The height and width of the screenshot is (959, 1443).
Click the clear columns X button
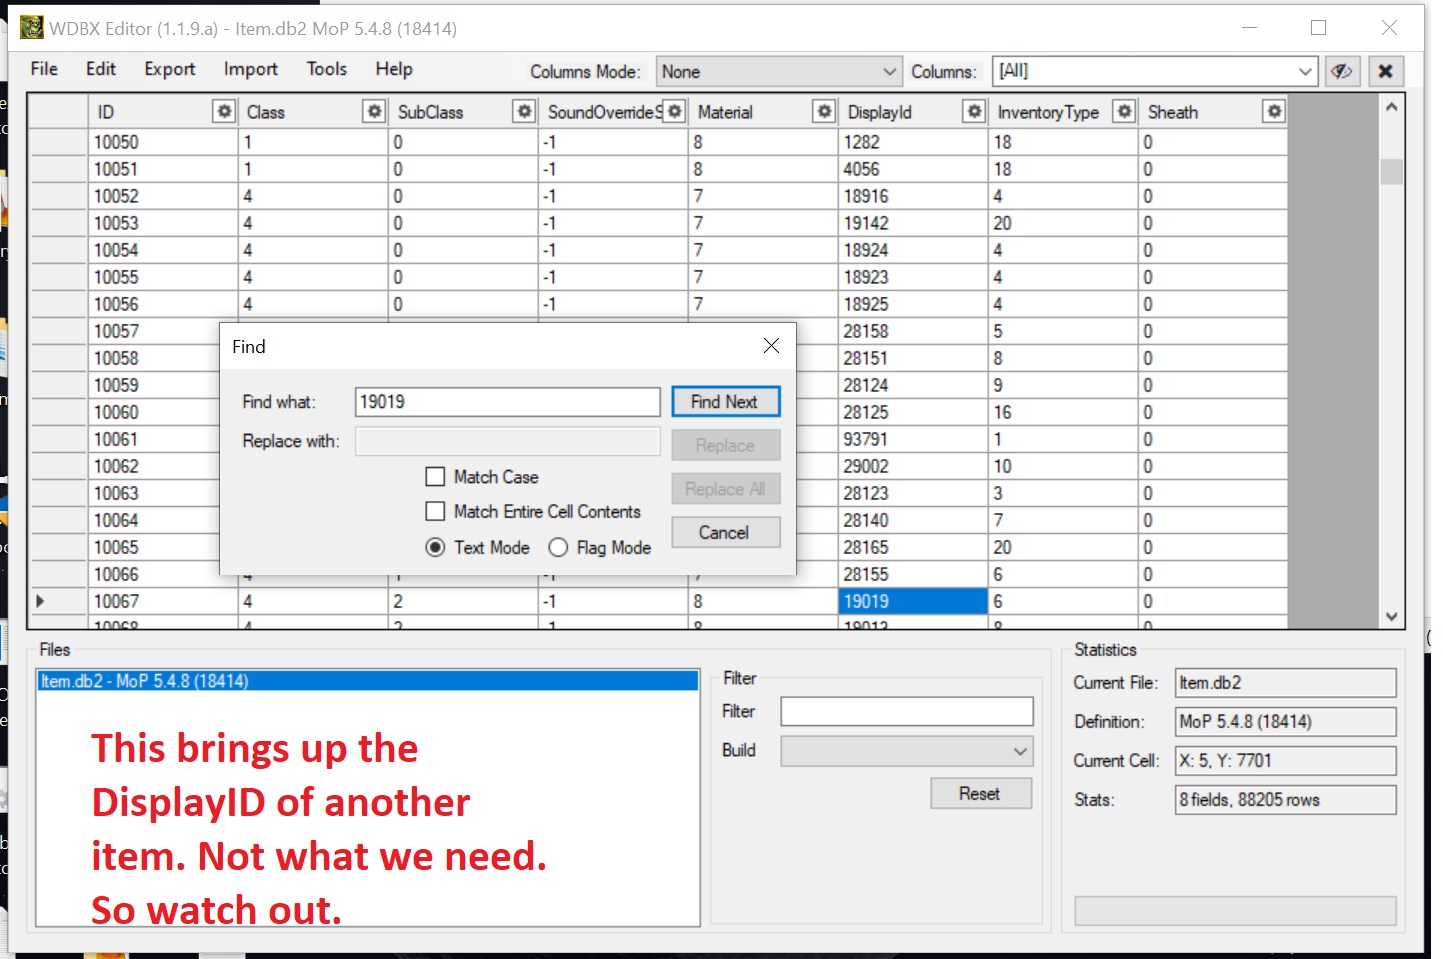(x=1385, y=71)
